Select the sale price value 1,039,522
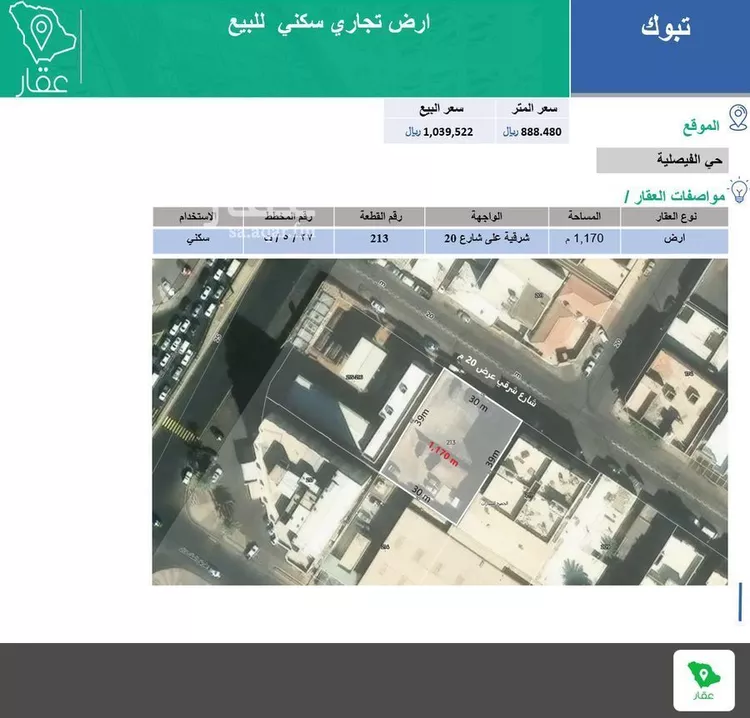 pyautogui.click(x=448, y=132)
